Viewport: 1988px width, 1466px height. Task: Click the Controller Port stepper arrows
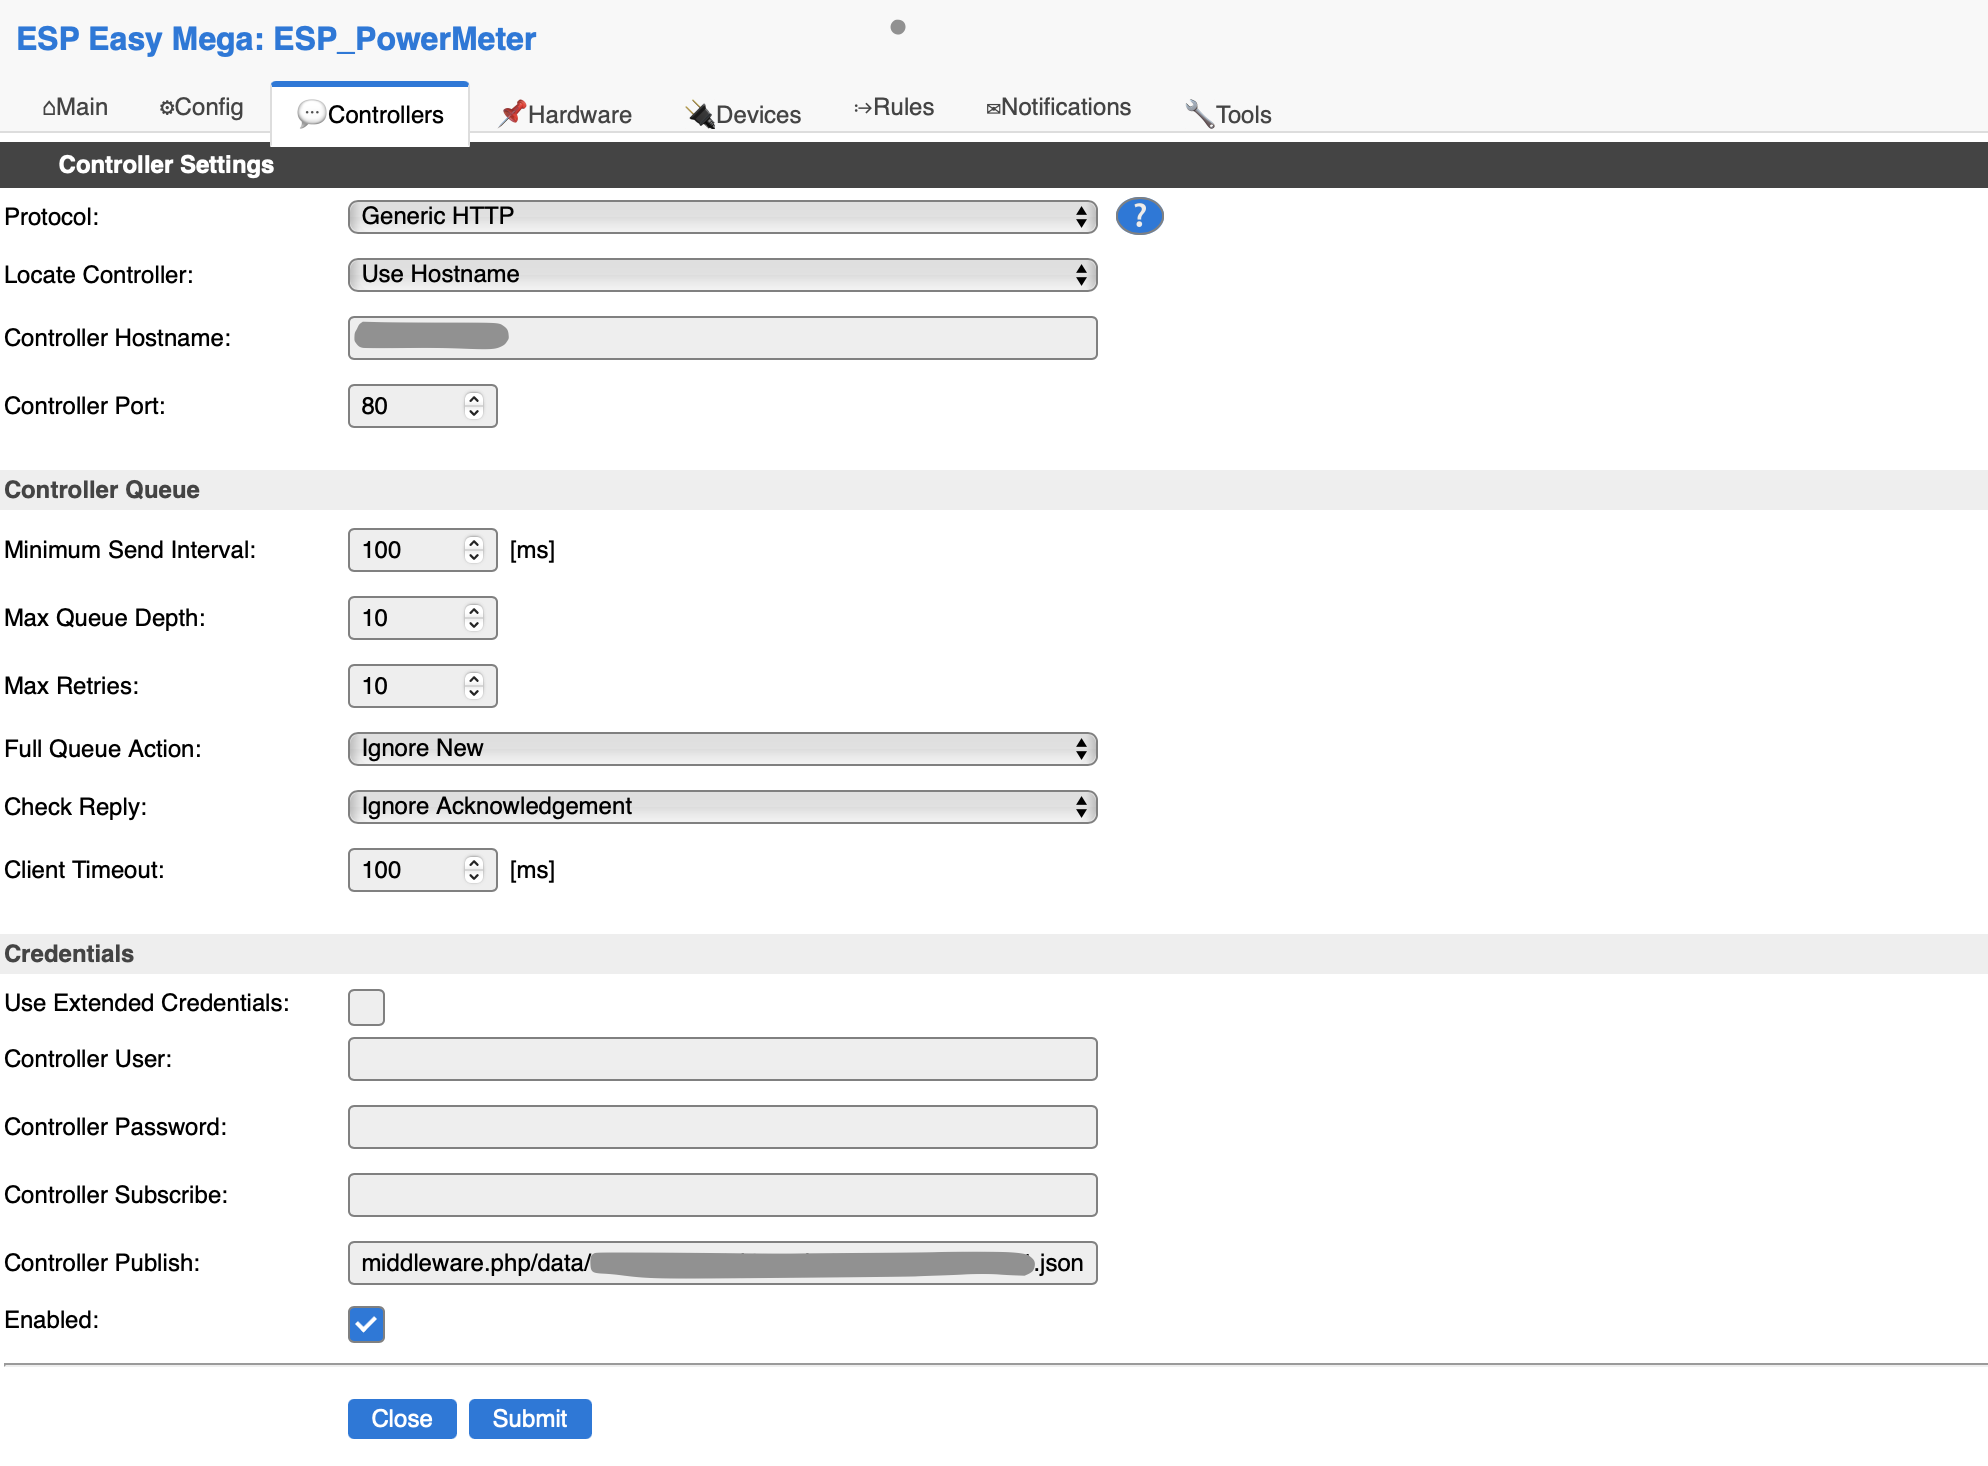click(474, 406)
